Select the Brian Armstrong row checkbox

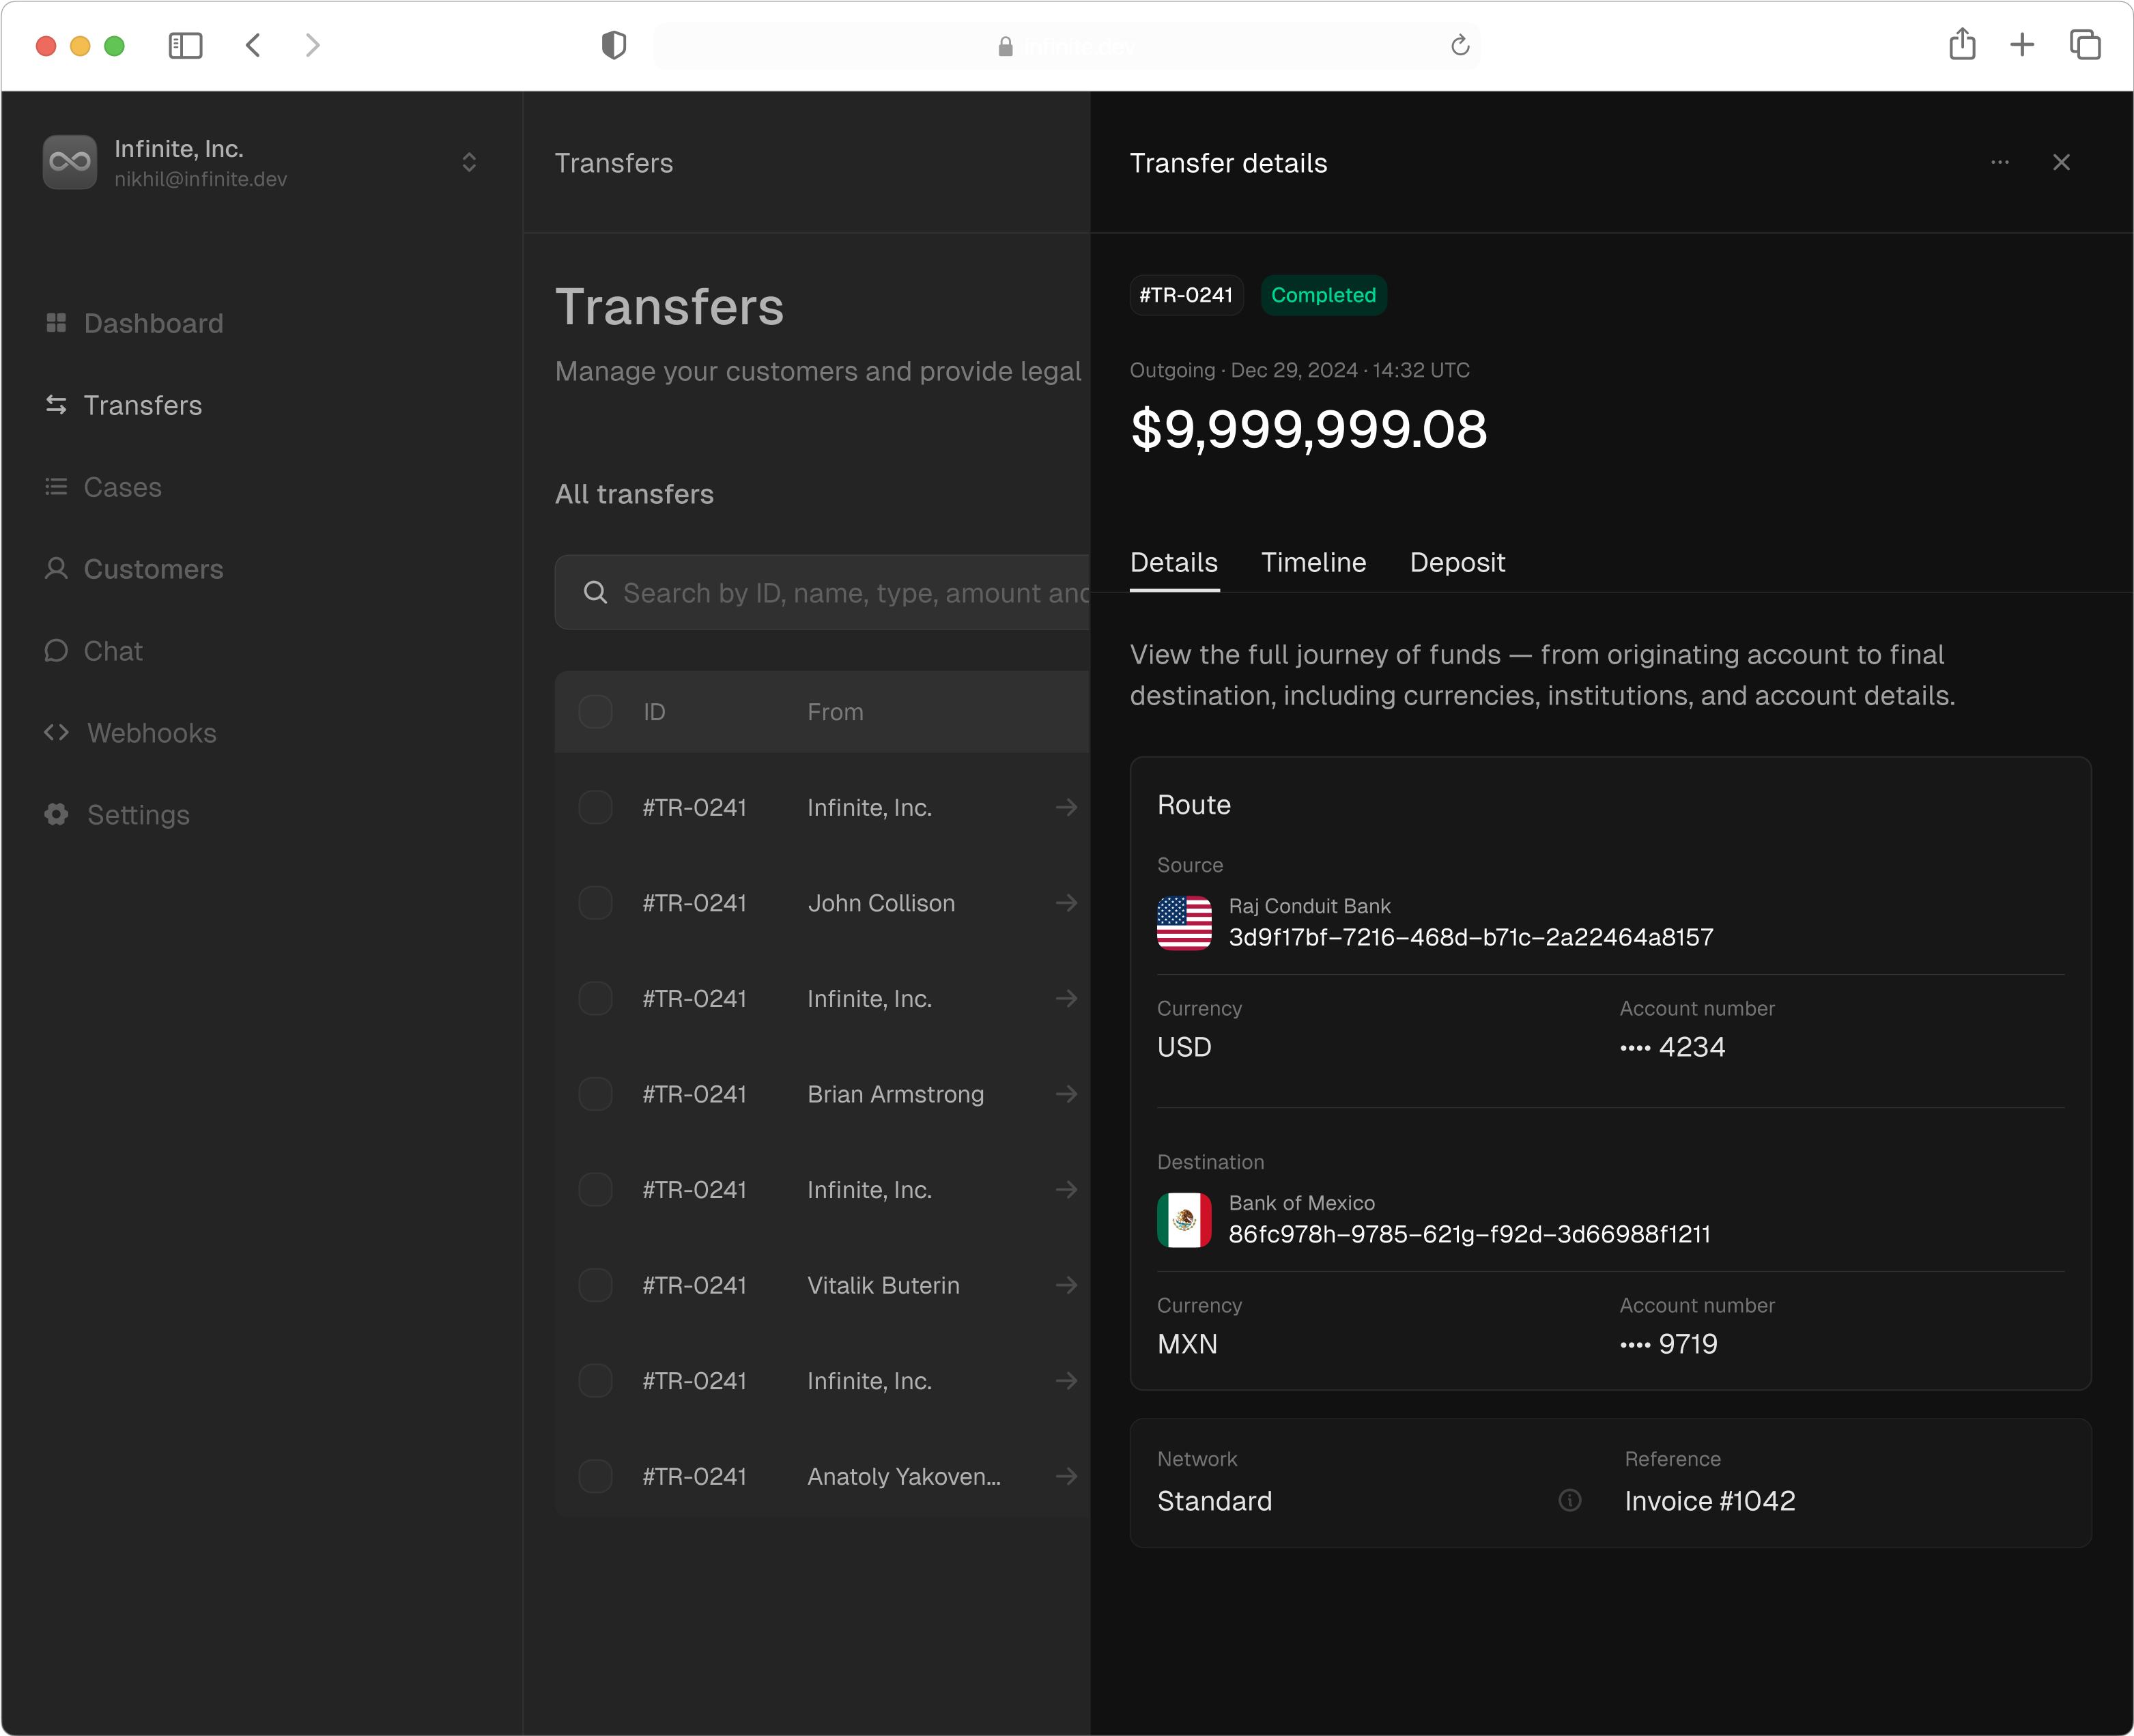click(595, 1094)
